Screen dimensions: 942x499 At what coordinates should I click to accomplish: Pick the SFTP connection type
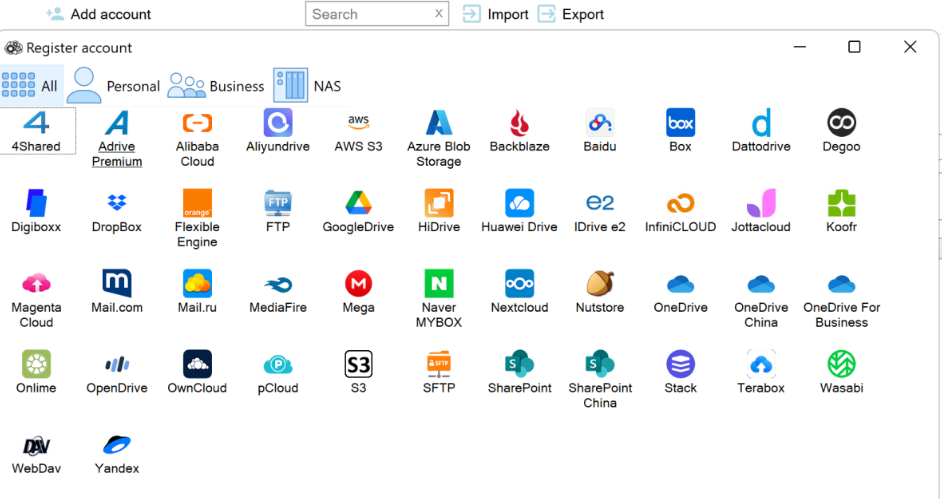pyautogui.click(x=439, y=372)
